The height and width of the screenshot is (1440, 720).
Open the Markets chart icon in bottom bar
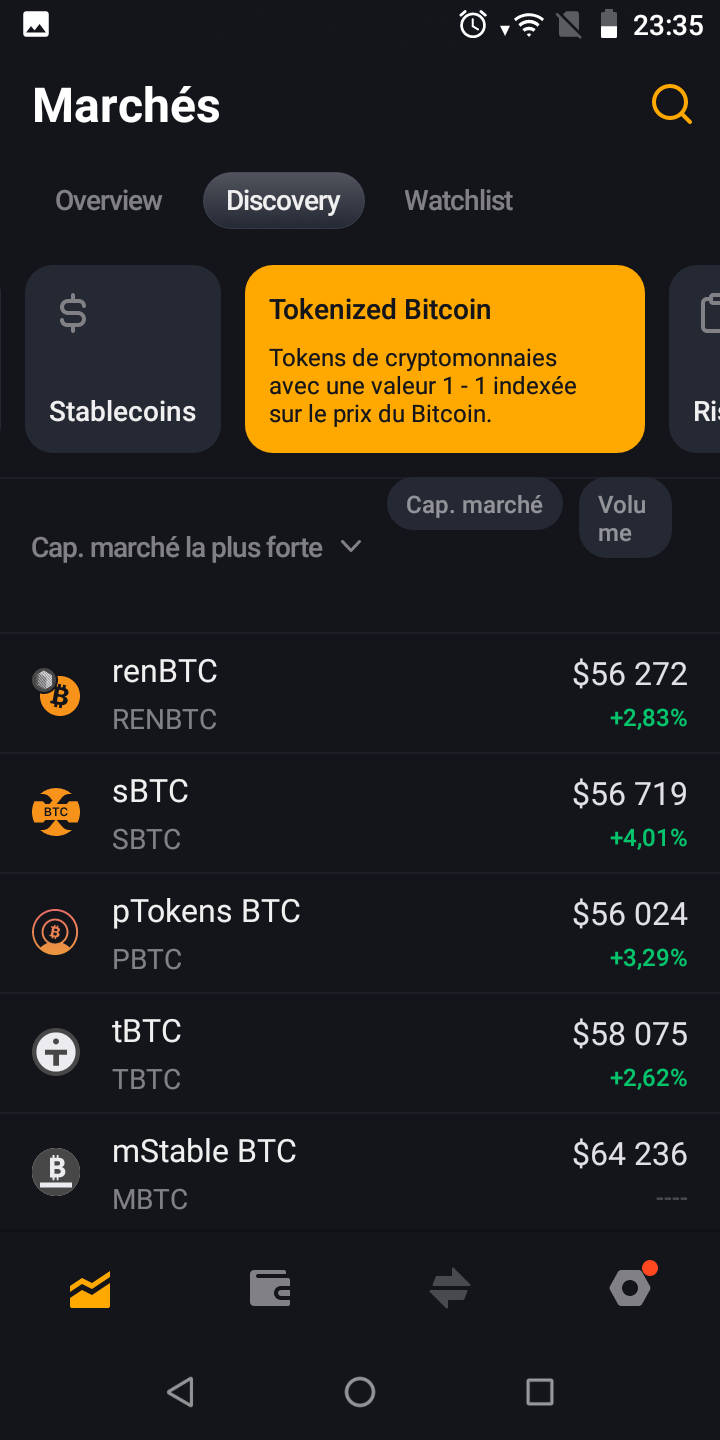pyautogui.click(x=90, y=1289)
